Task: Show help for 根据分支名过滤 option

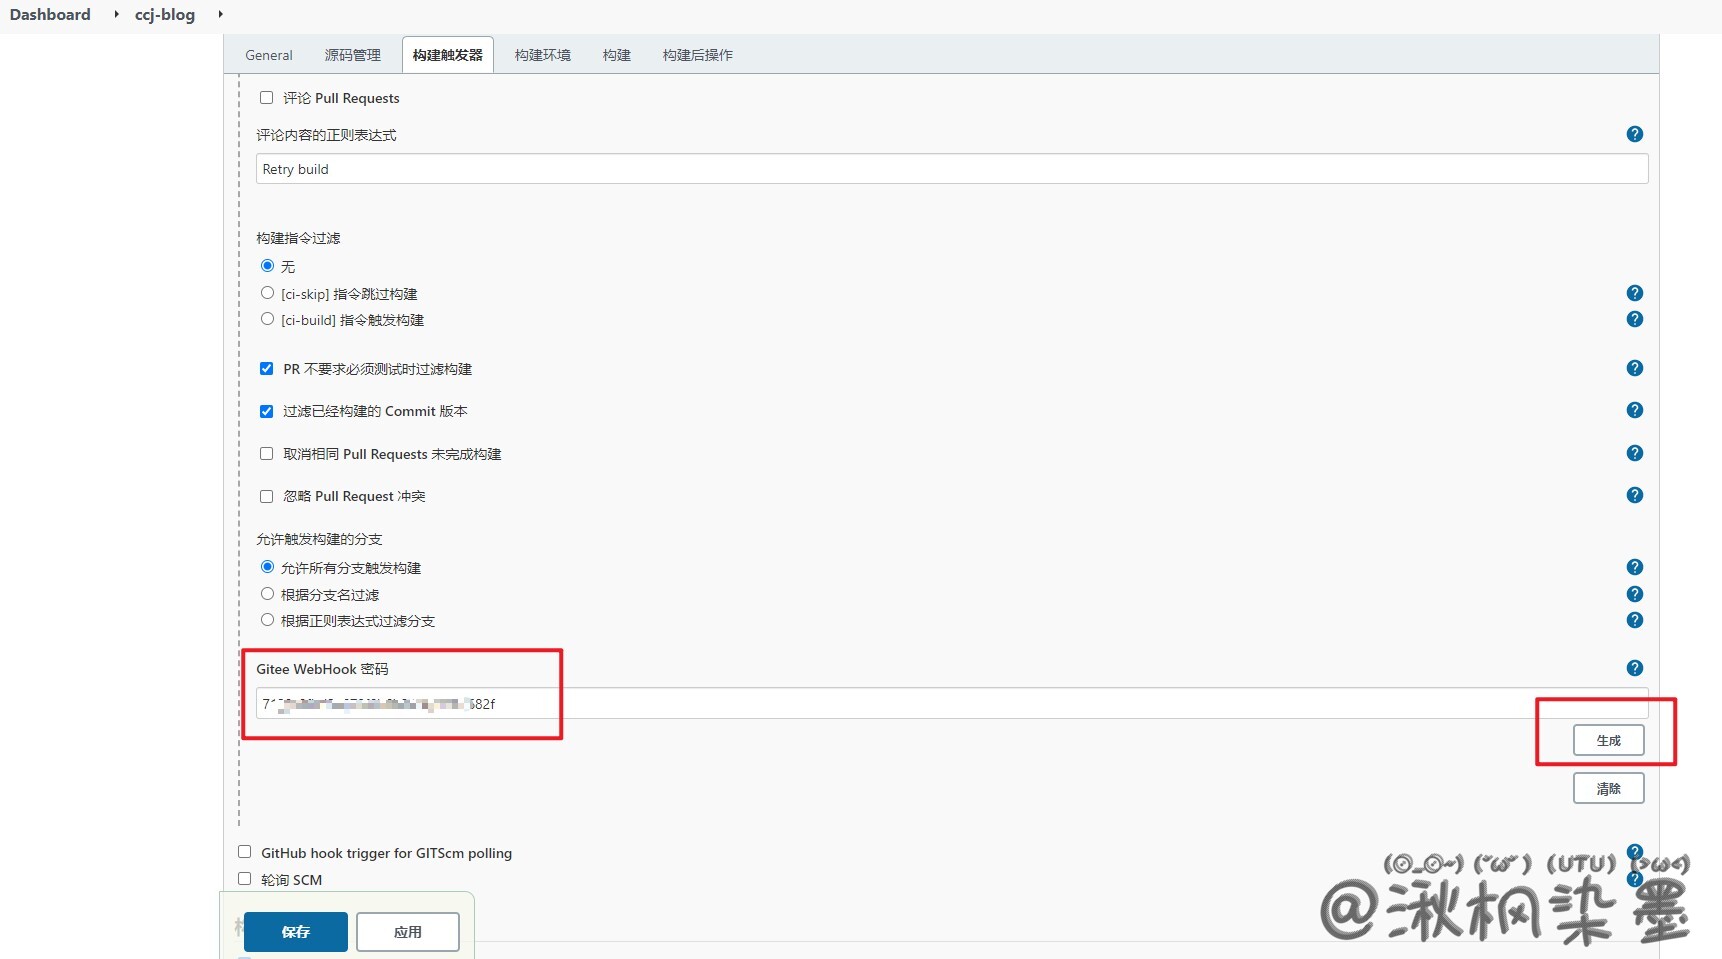Action: click(x=1634, y=594)
